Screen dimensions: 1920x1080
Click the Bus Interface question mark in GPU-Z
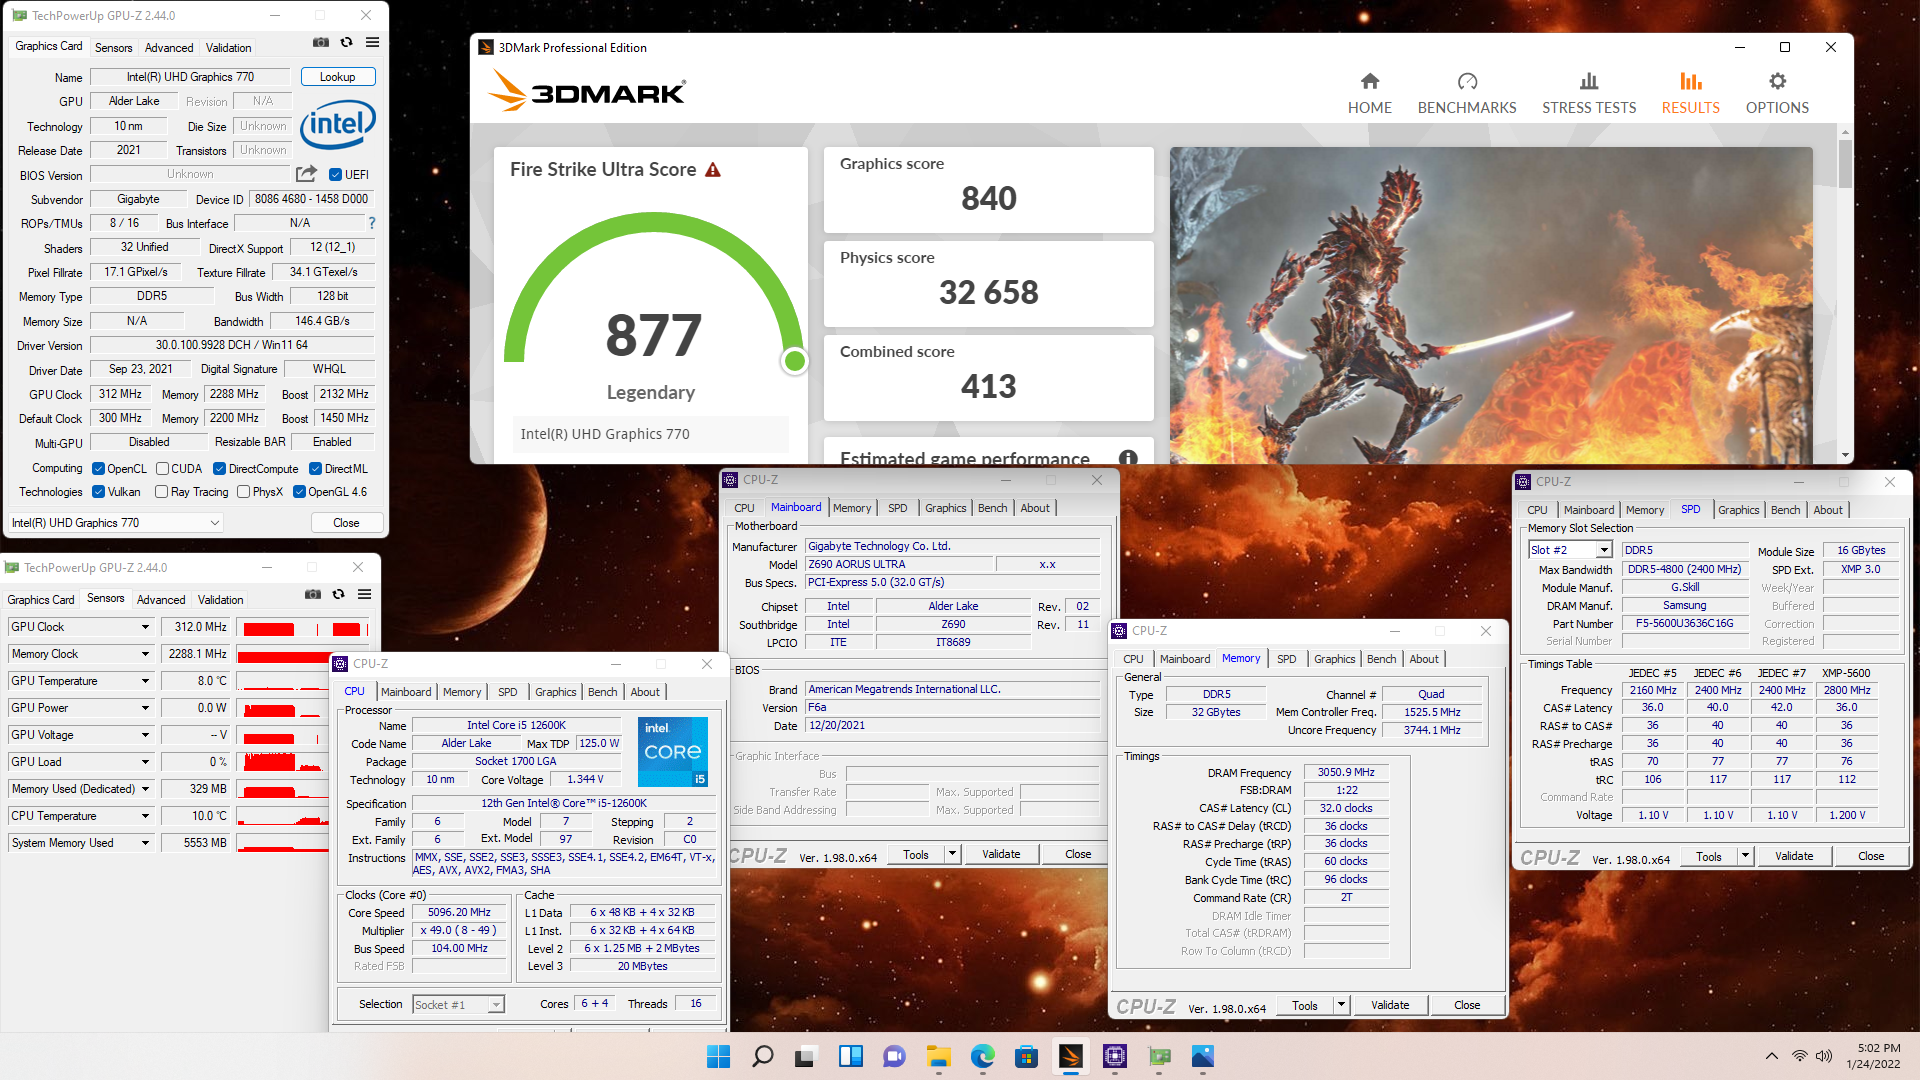coord(372,223)
